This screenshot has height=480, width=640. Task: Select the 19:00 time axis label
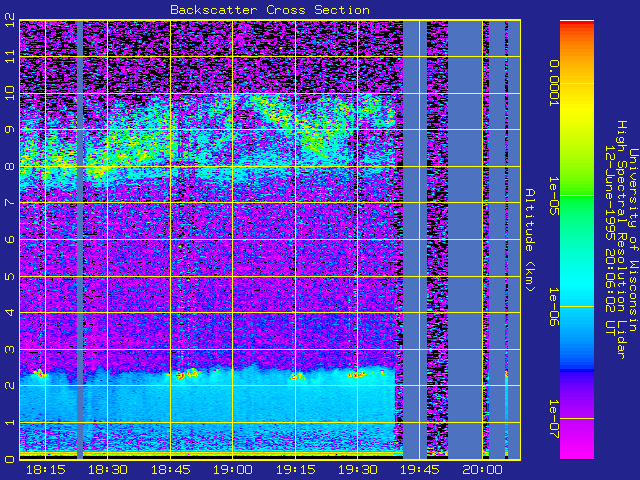233,470
